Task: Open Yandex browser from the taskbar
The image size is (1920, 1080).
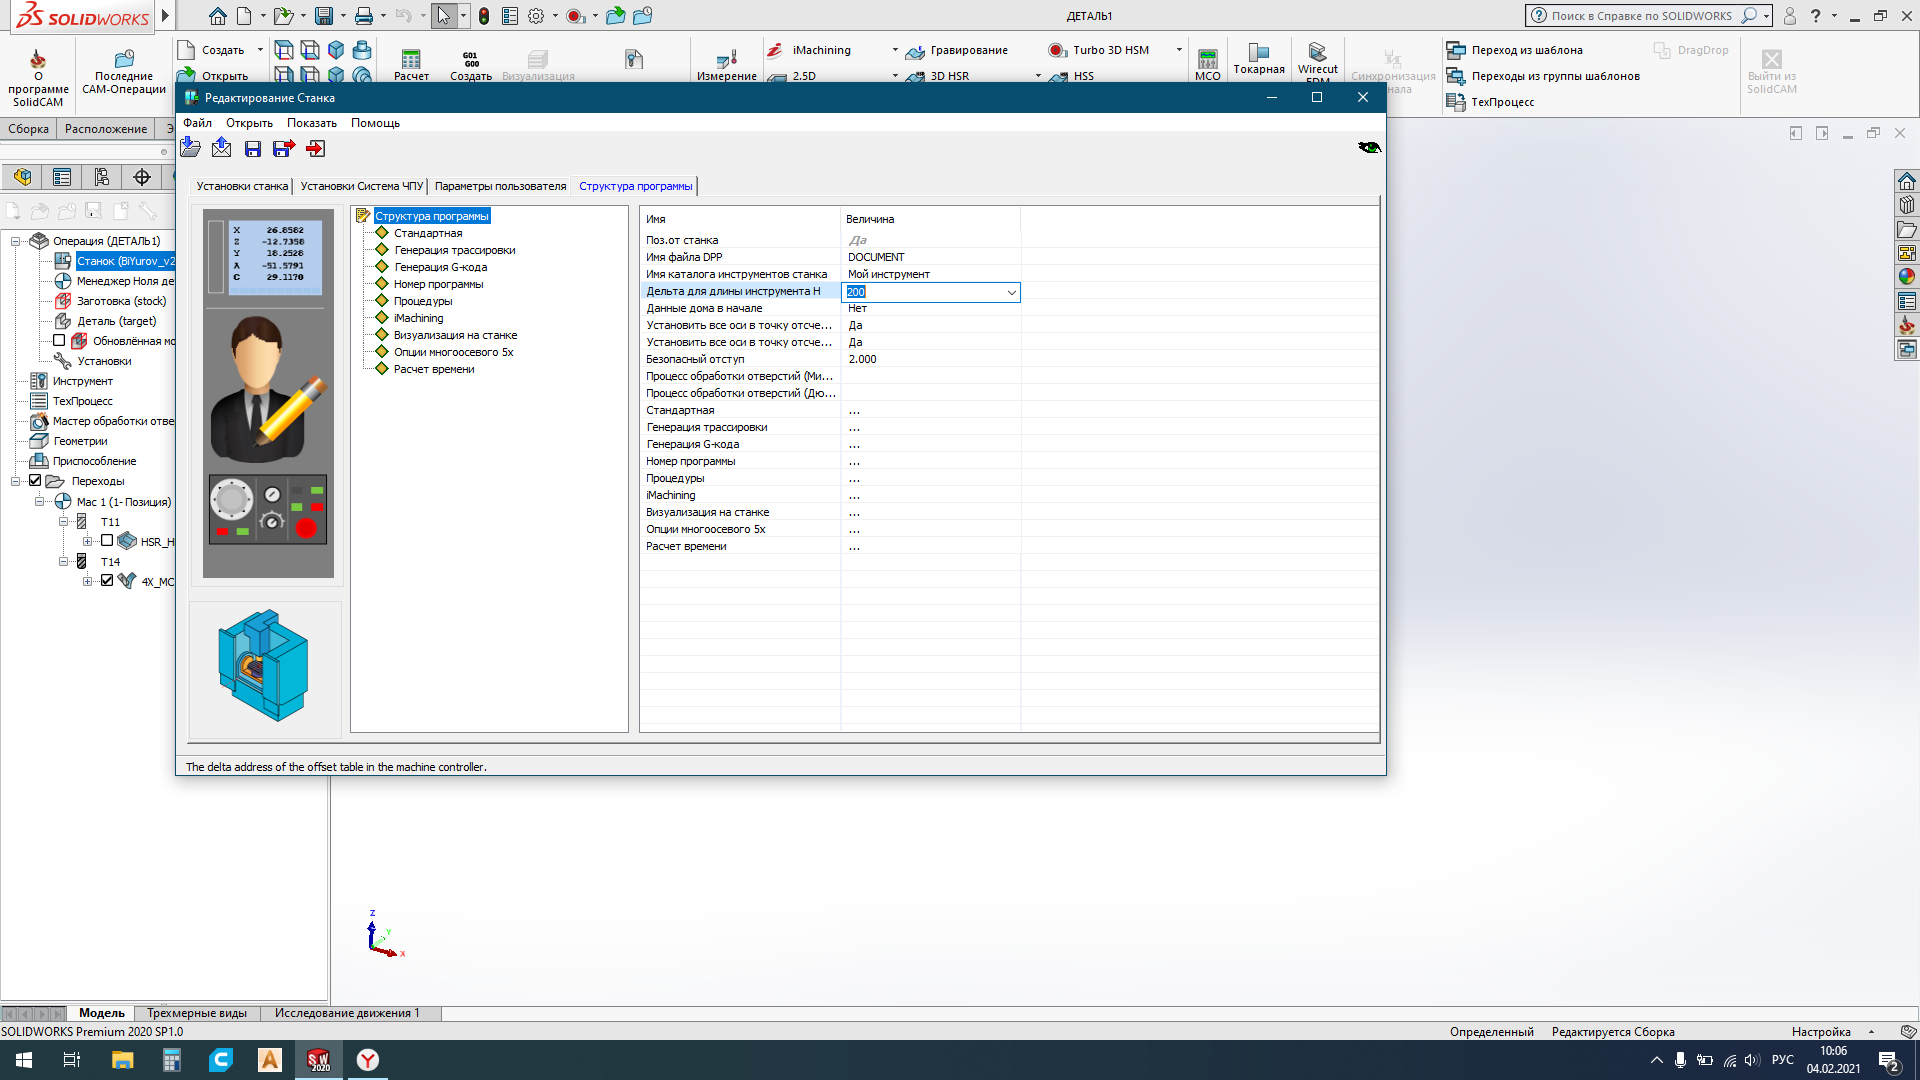Action: click(368, 1060)
